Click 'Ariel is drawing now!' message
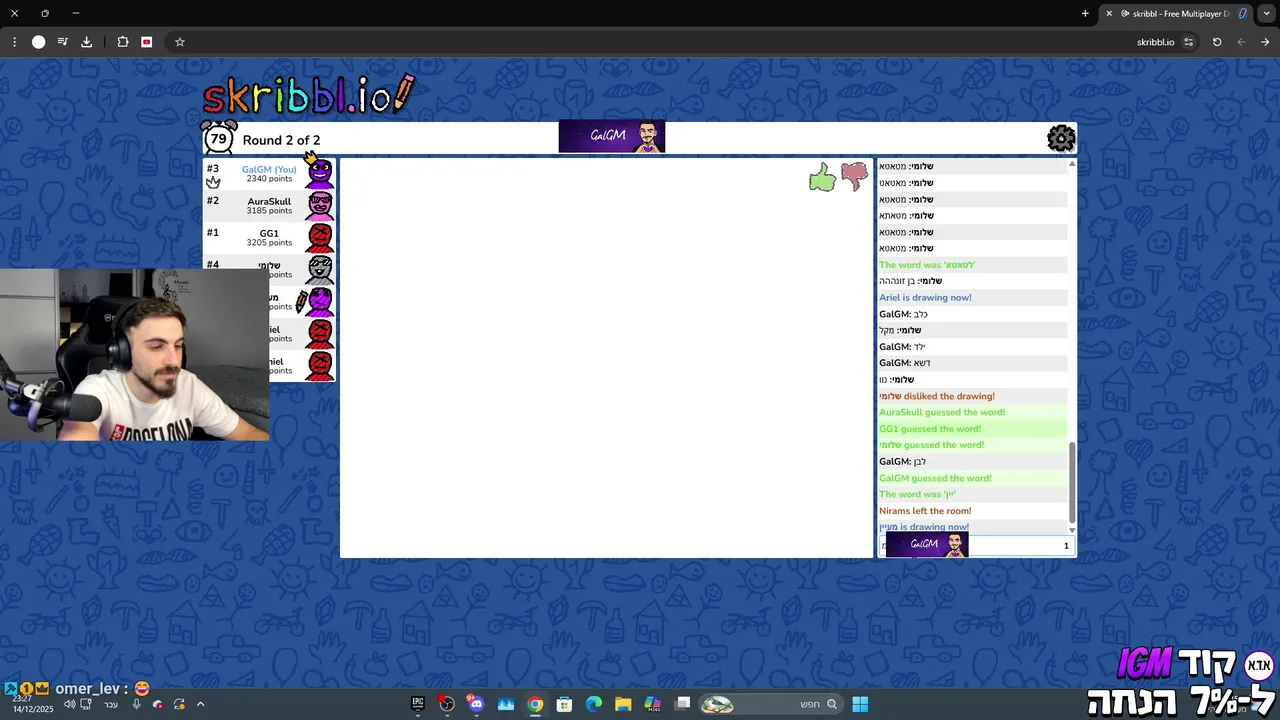Screen dimensions: 1280x720 (925, 297)
